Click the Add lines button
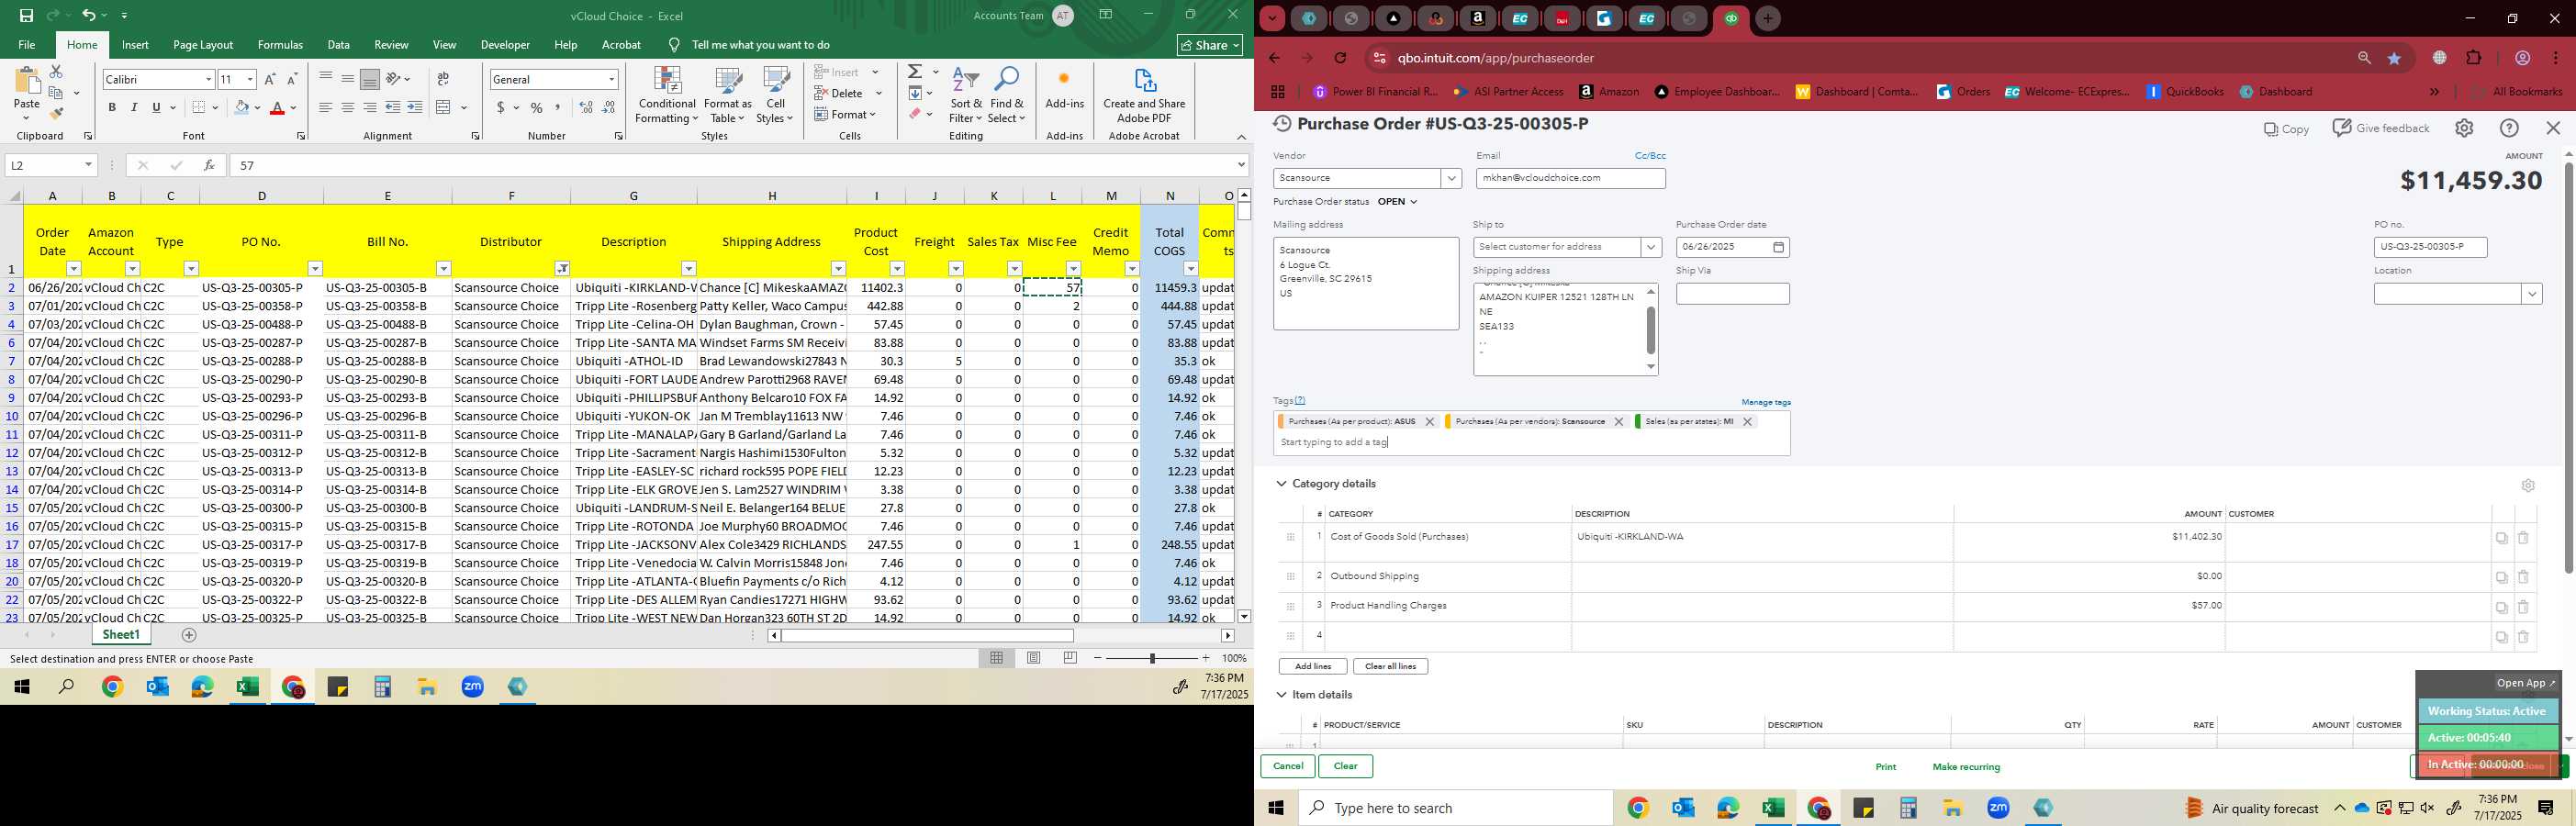This screenshot has width=2576, height=826. click(x=1312, y=666)
